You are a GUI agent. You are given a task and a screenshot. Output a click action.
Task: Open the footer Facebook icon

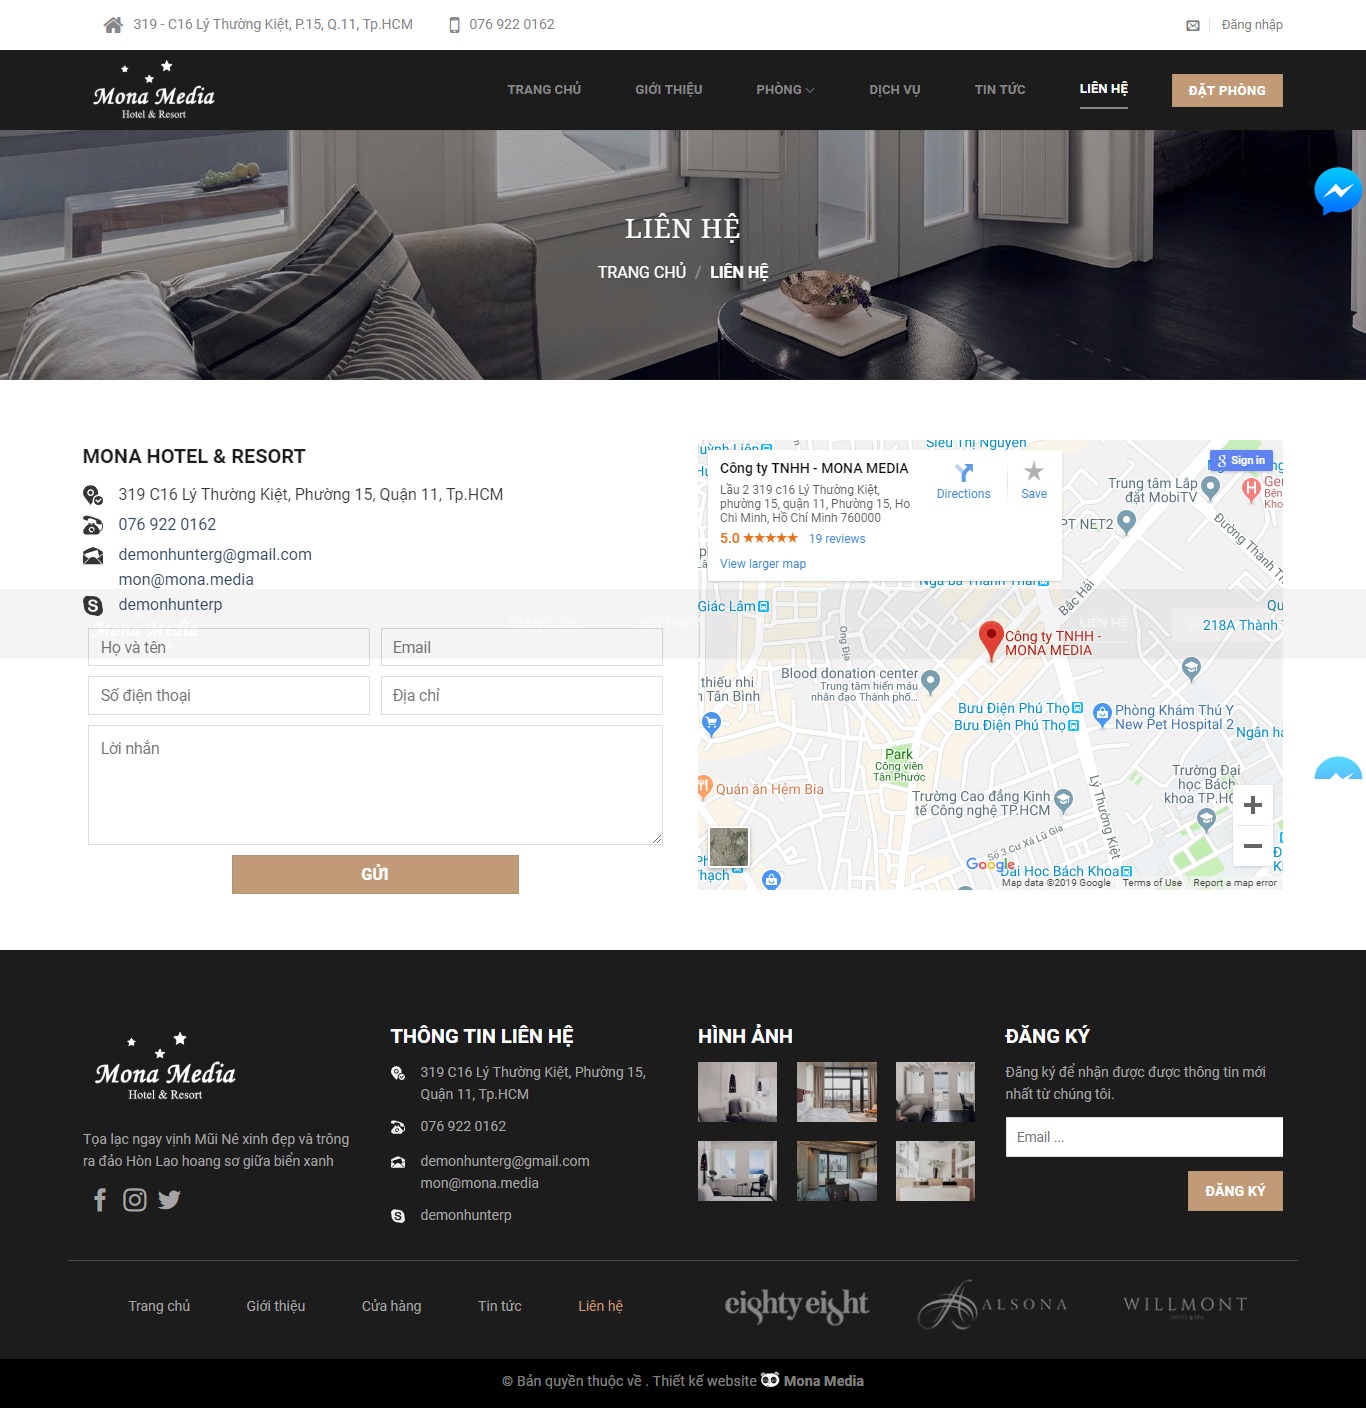click(x=100, y=1200)
